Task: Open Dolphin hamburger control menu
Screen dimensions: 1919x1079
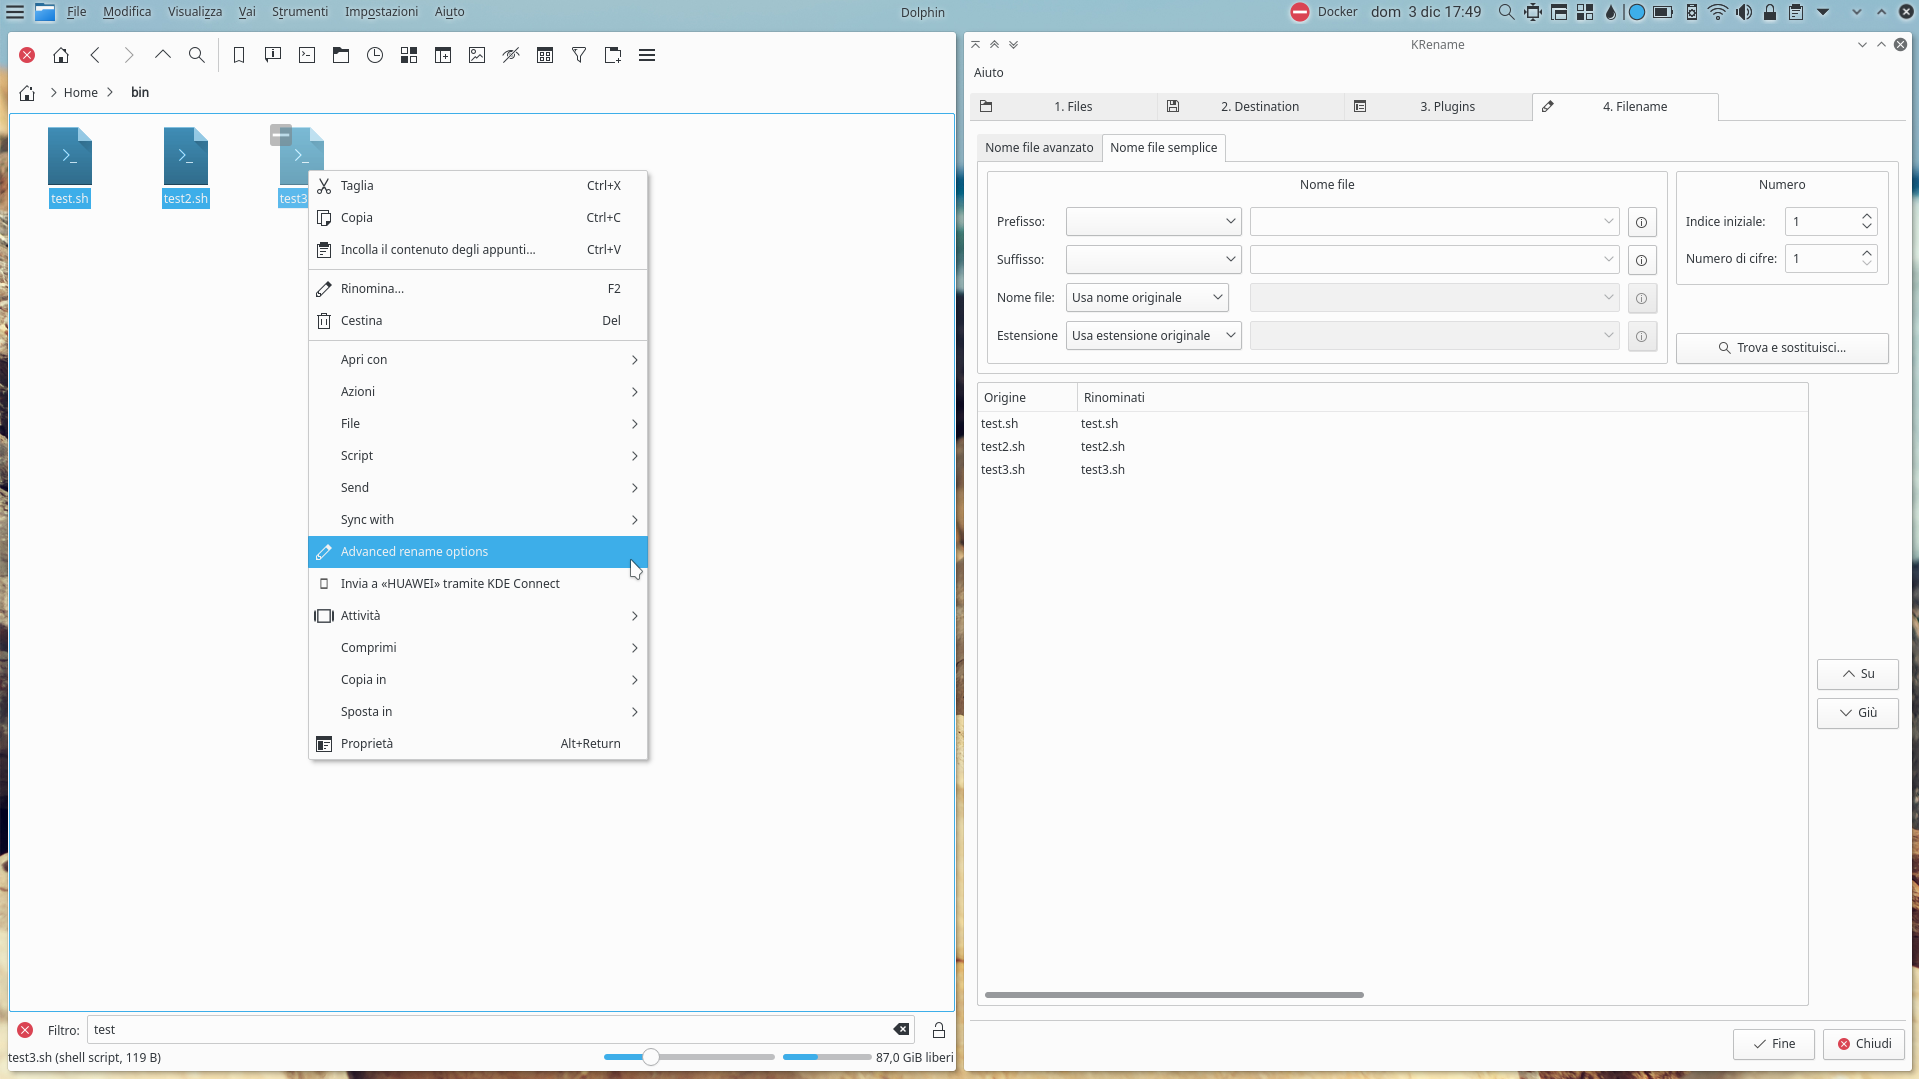Action: tap(647, 55)
